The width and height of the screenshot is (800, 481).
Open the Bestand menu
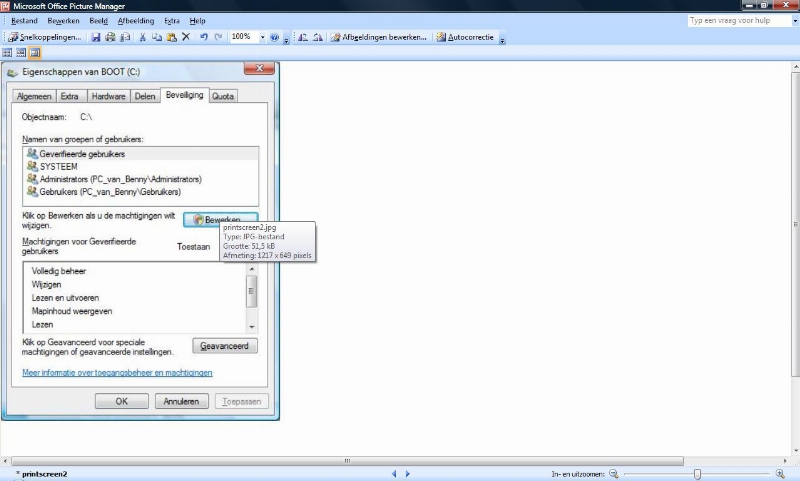pyautogui.click(x=24, y=21)
